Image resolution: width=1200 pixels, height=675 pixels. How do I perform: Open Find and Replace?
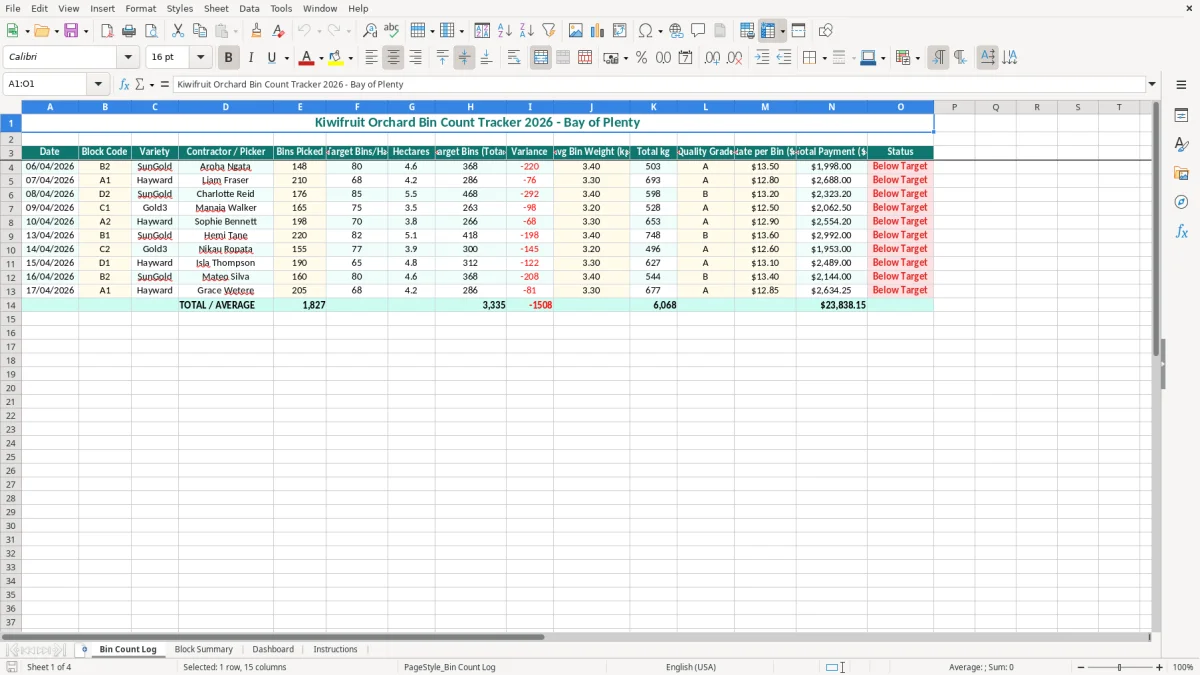point(370,31)
